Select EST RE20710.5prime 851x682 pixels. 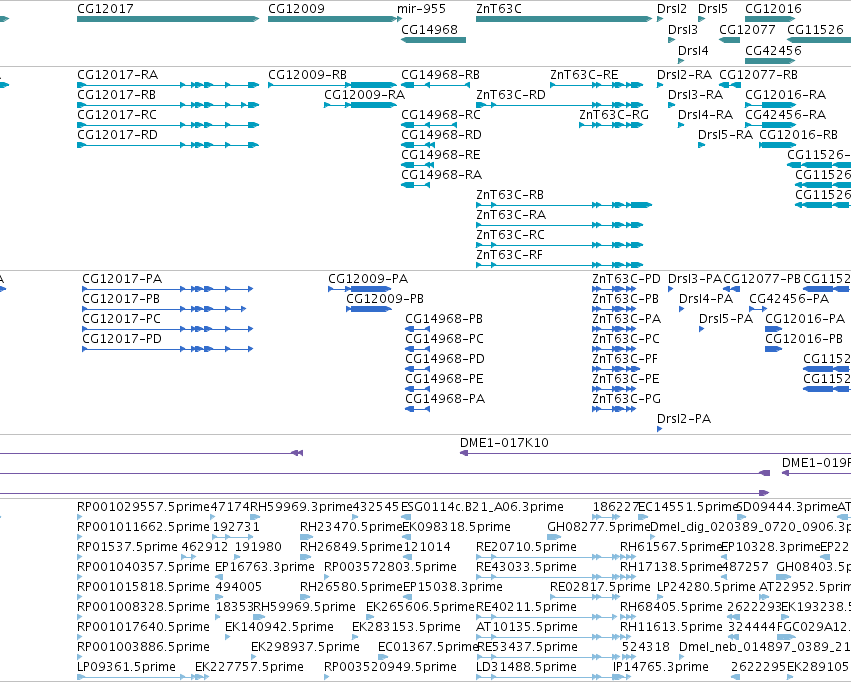tap(526, 547)
